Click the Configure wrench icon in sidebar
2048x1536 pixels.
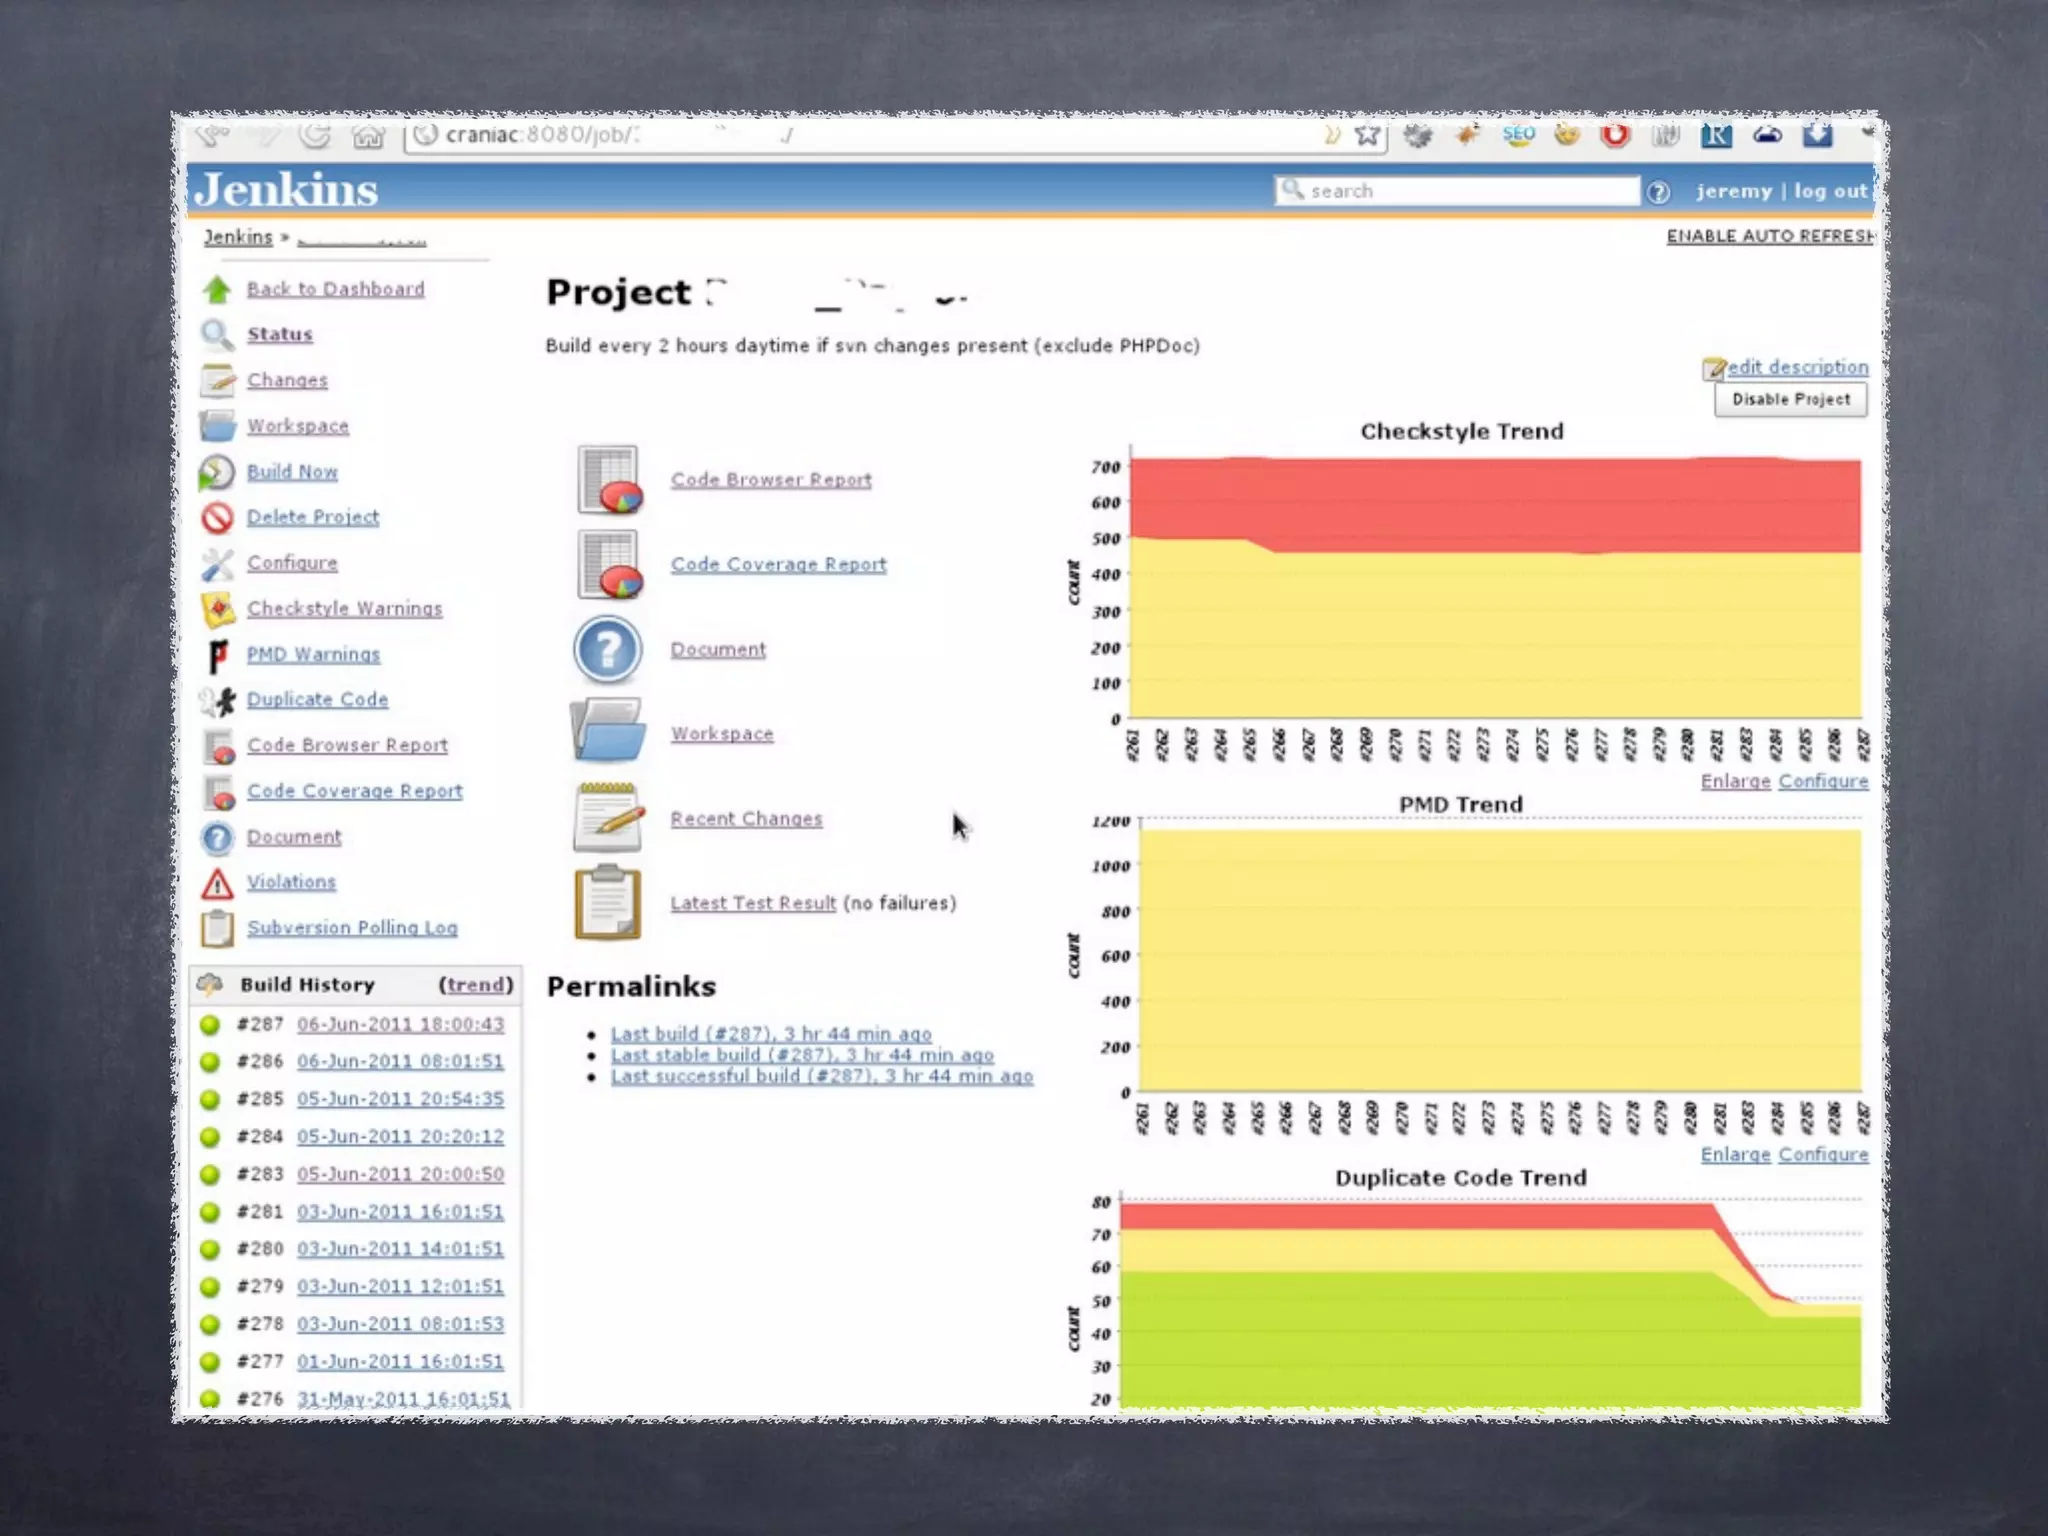click(x=216, y=564)
